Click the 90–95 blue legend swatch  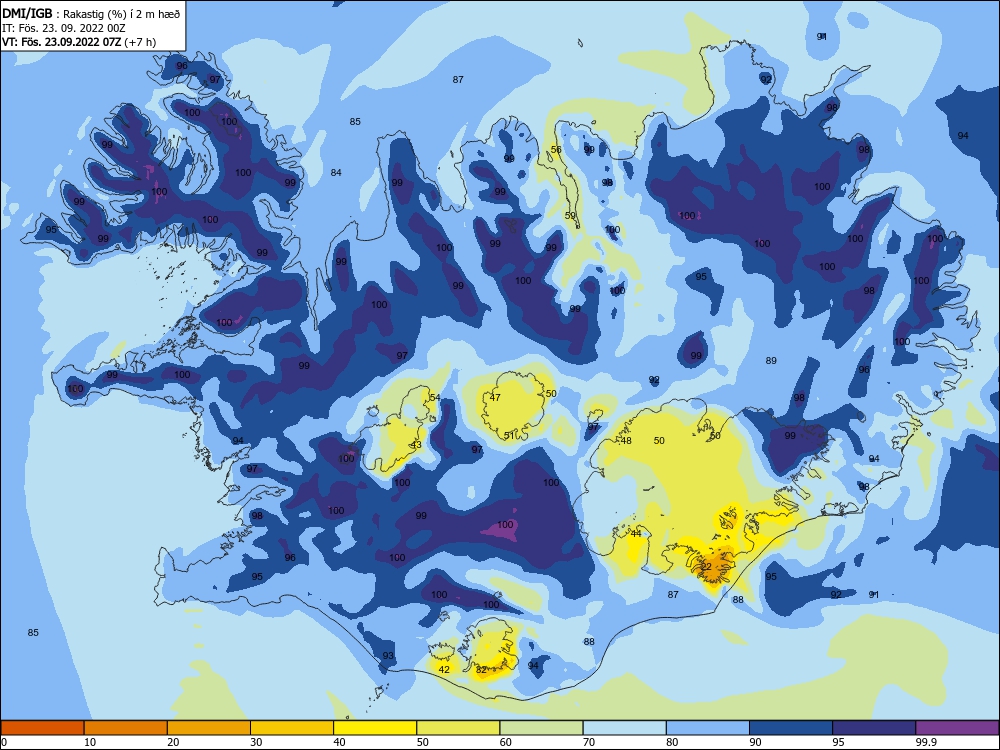click(x=791, y=728)
